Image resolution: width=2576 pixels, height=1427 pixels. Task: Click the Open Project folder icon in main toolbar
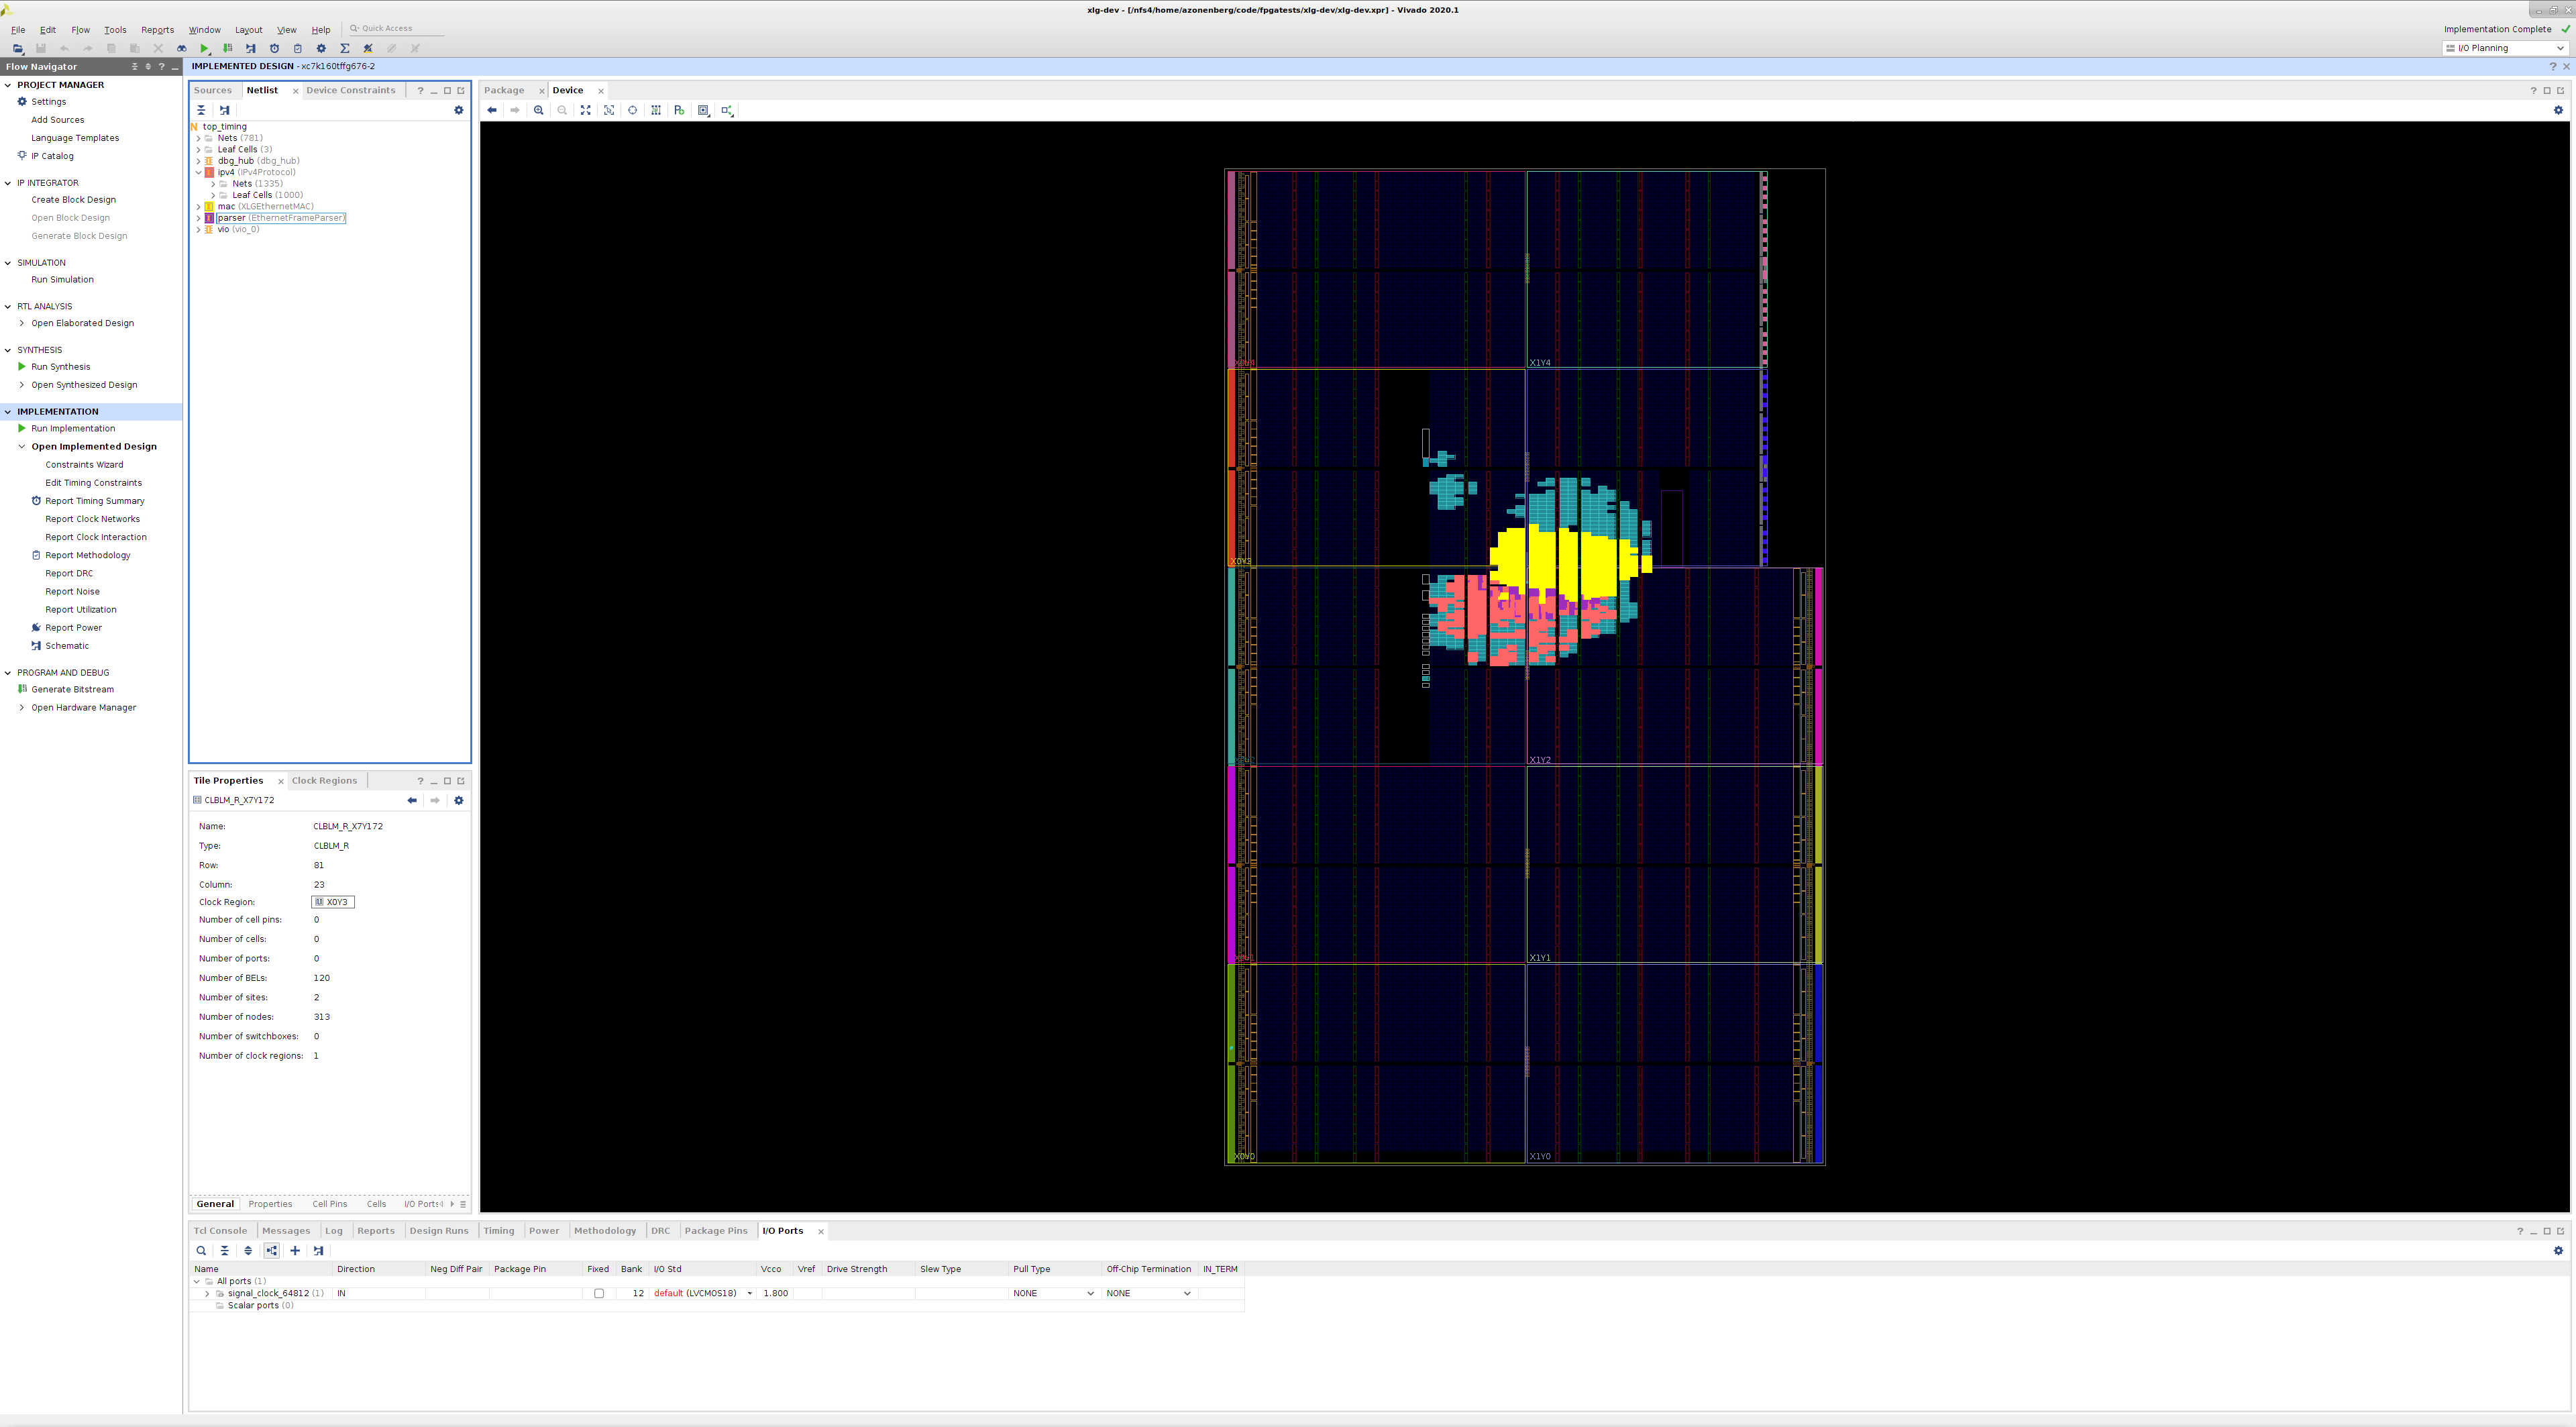tap(17, 48)
